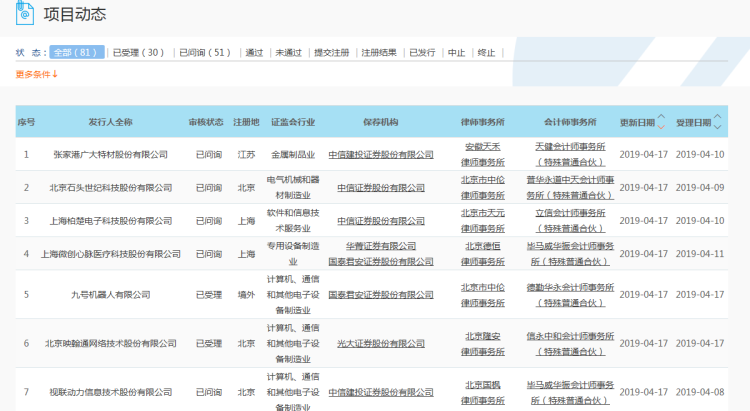The width and height of the screenshot is (750, 411).
Task: Sort 更新日期 ascending with up arrow
Action: pos(660,117)
